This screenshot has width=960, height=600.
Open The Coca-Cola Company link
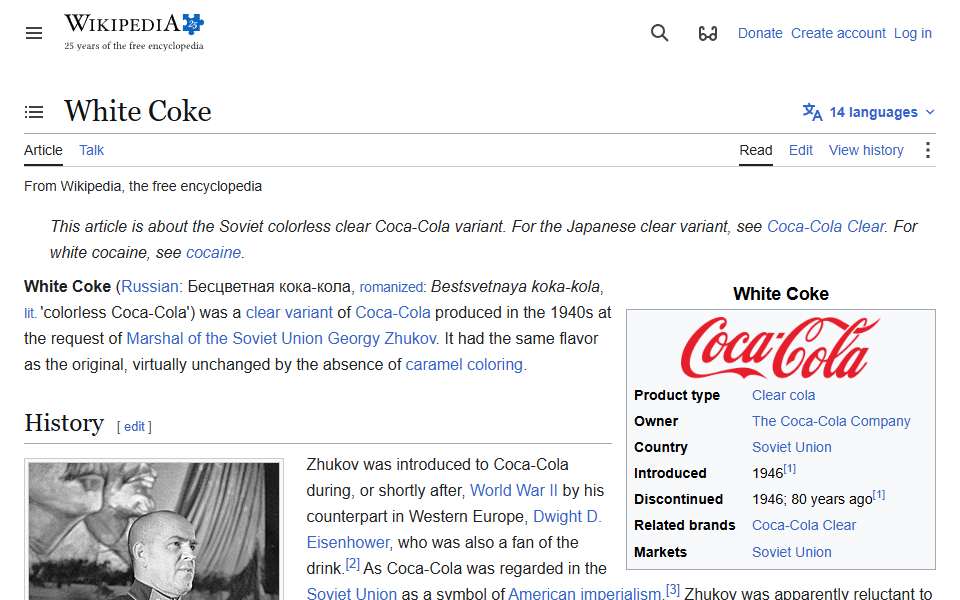pyautogui.click(x=831, y=421)
